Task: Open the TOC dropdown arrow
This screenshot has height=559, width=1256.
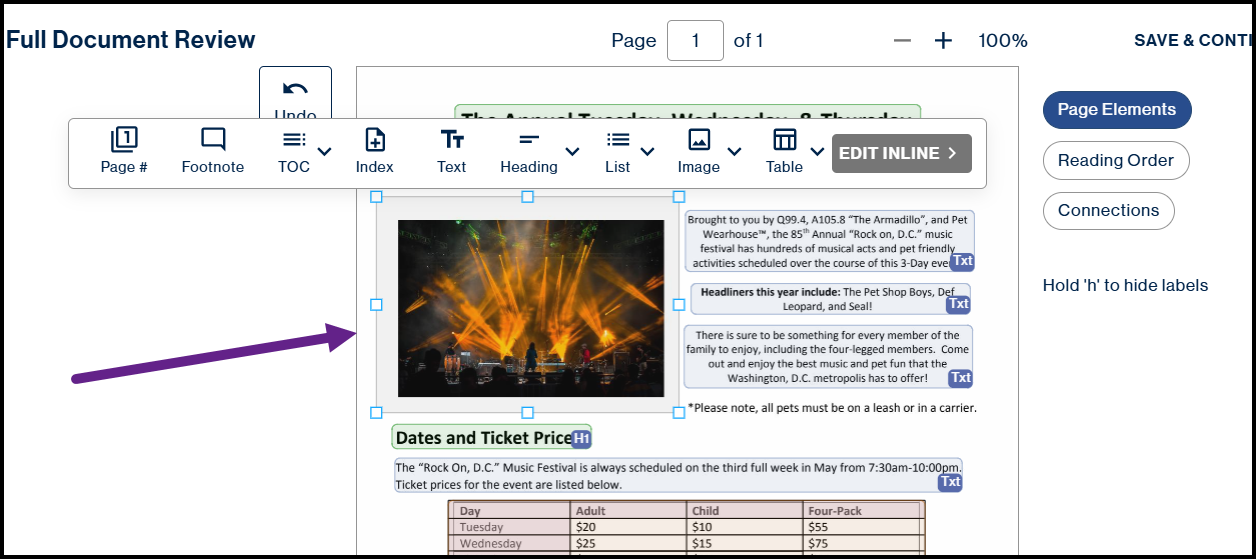Action: tap(324, 152)
